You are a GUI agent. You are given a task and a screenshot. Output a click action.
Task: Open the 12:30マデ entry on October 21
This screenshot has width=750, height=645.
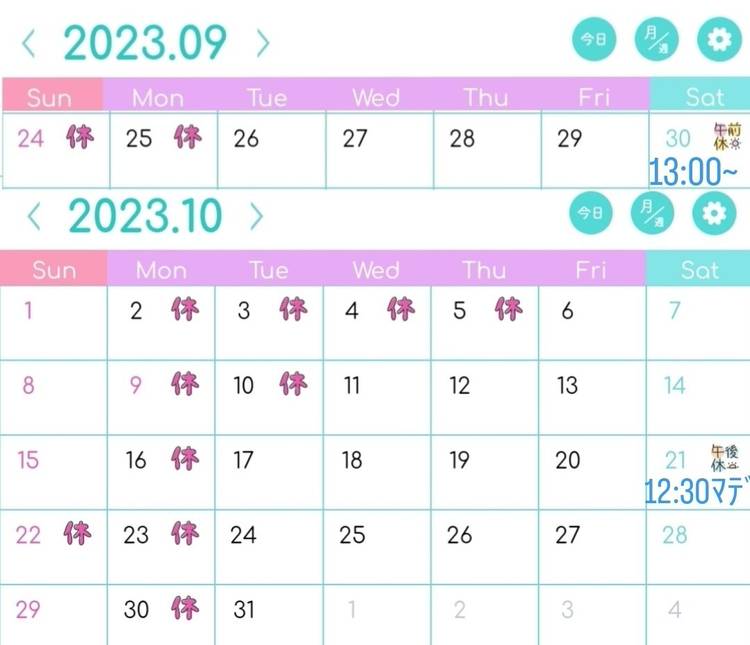click(x=697, y=492)
